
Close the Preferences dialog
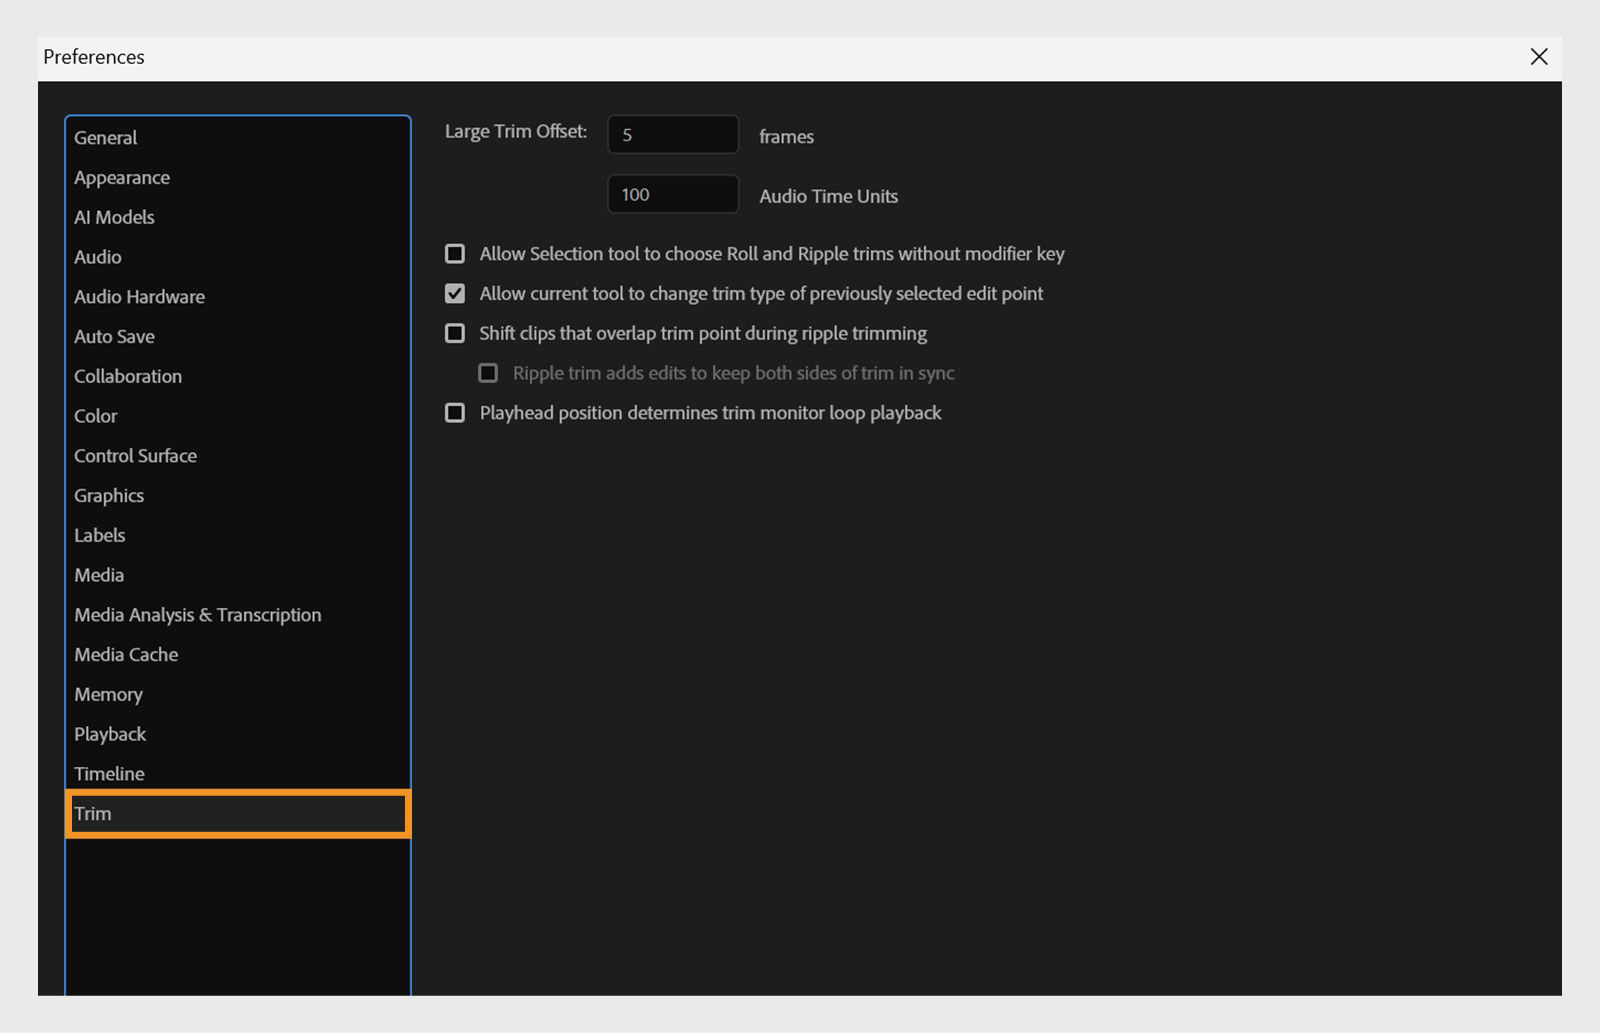click(x=1537, y=57)
